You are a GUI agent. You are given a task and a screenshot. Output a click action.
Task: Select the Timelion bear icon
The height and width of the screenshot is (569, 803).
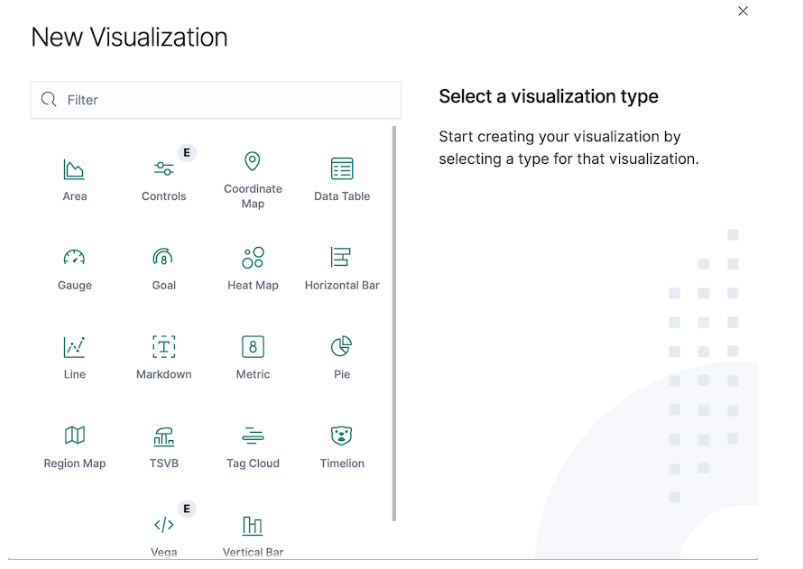[342, 435]
